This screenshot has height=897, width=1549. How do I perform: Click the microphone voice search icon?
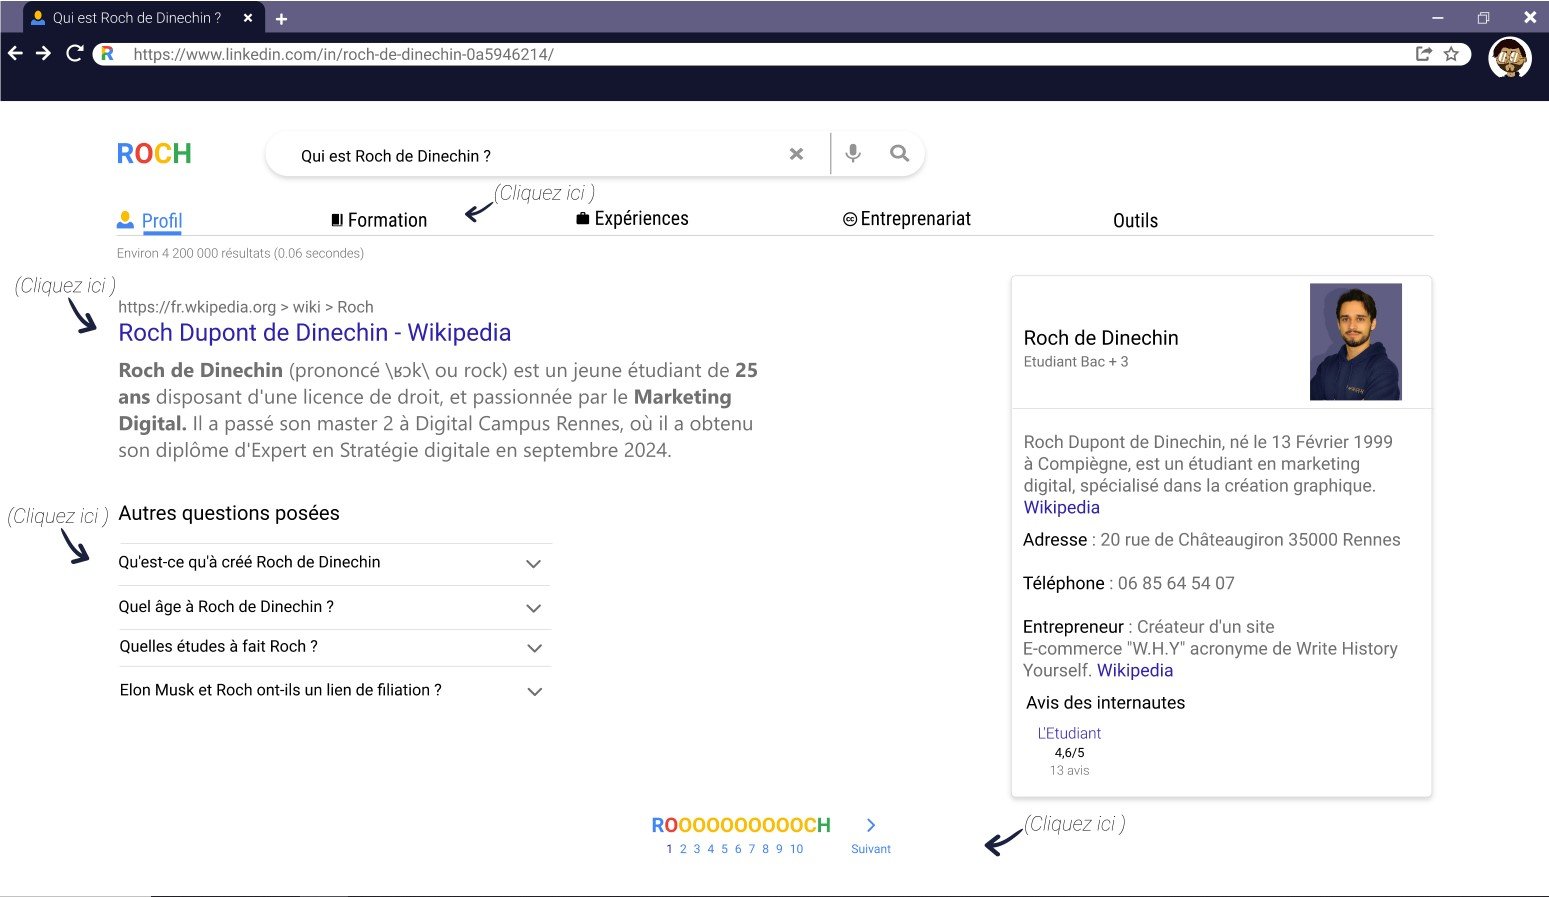point(853,154)
